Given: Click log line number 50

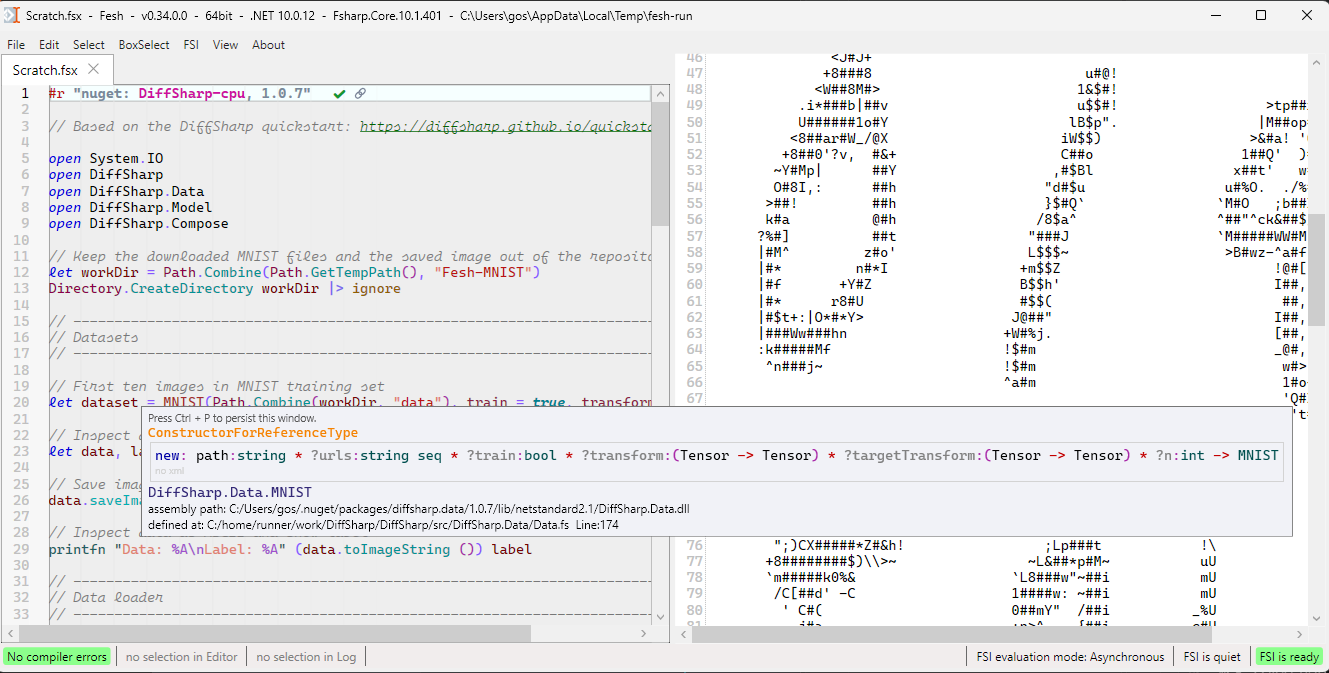Looking at the screenshot, I should [x=695, y=122].
